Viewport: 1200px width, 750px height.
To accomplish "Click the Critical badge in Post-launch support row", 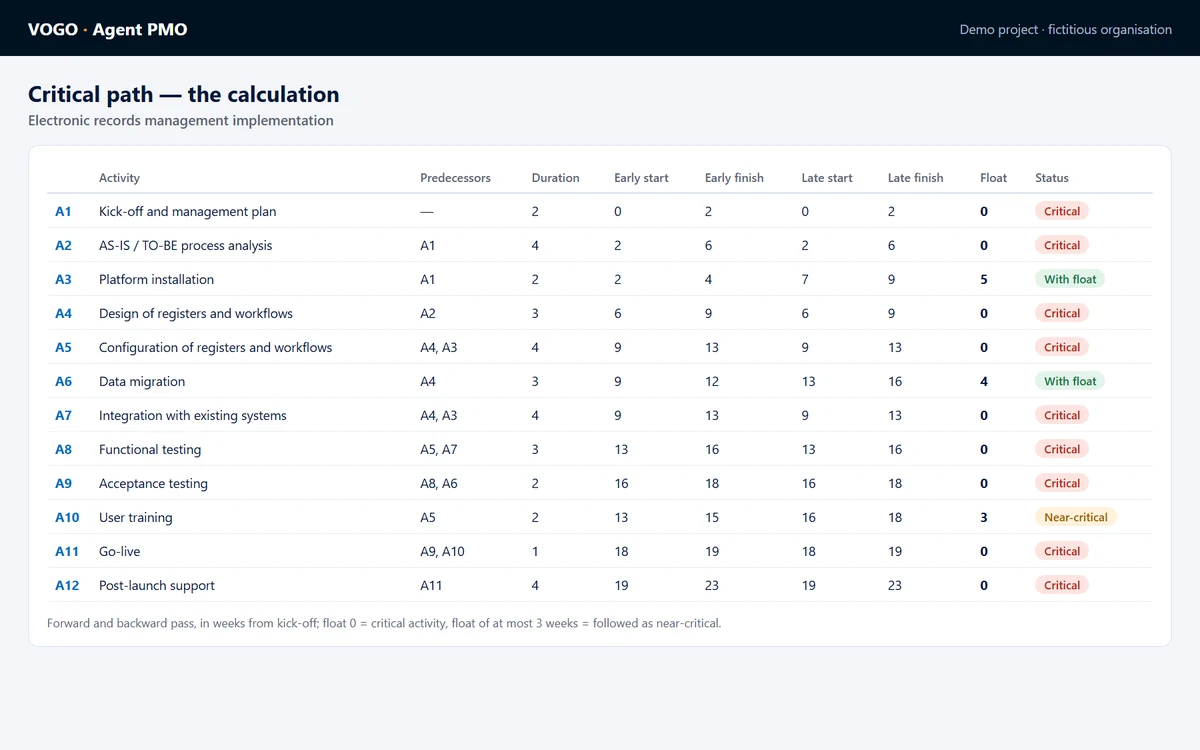I will [1062, 585].
